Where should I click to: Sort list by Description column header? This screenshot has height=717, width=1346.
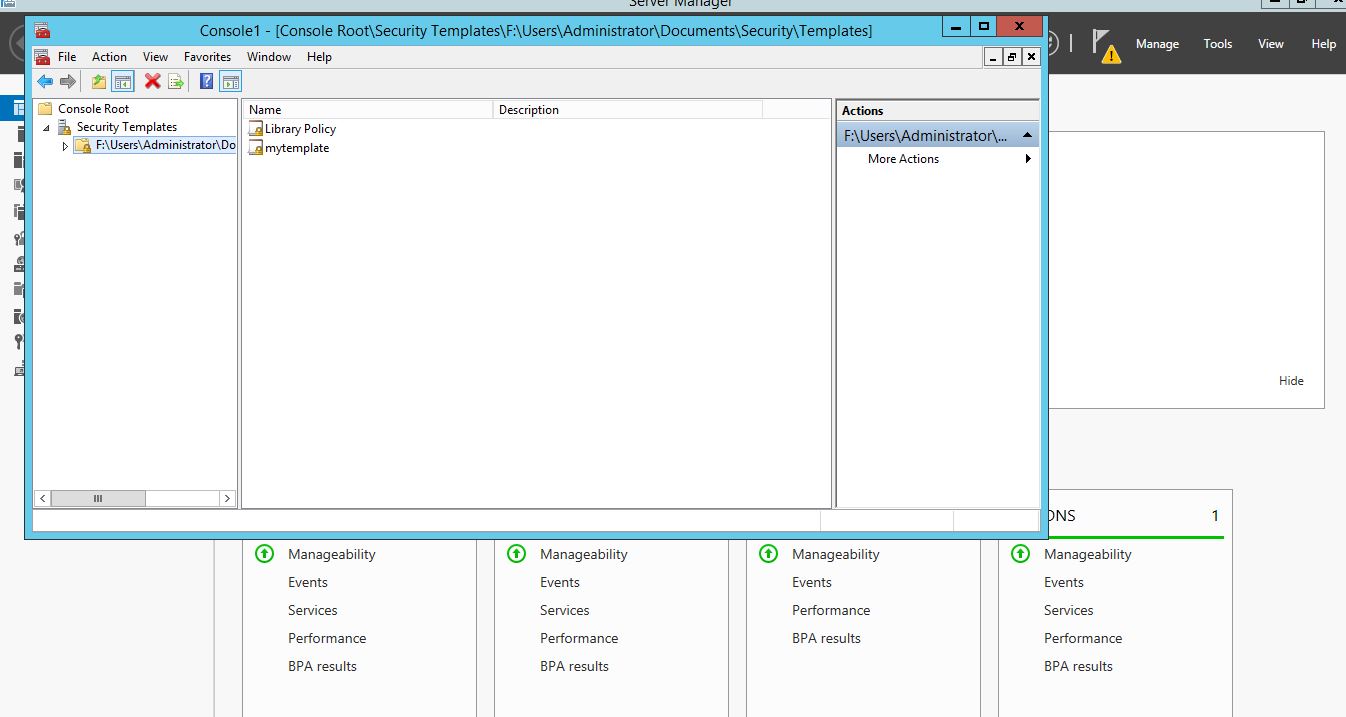pos(528,110)
